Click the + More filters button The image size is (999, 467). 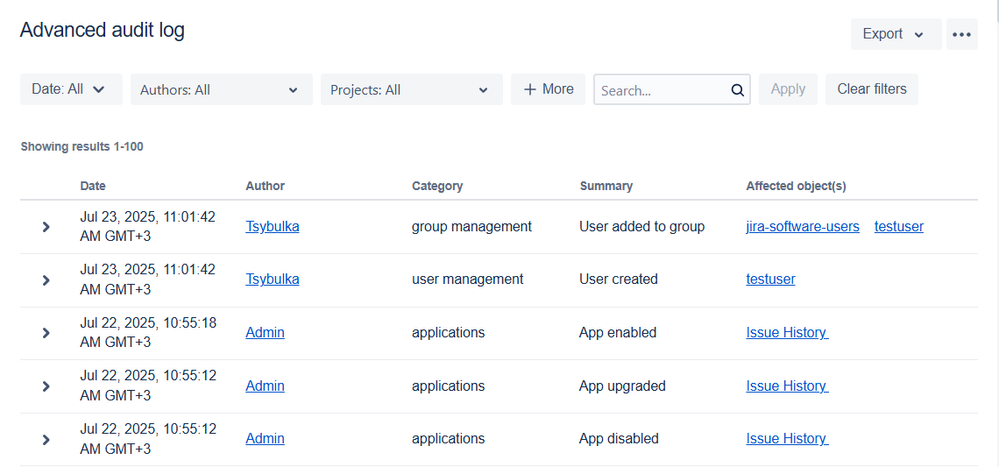pyautogui.click(x=548, y=89)
